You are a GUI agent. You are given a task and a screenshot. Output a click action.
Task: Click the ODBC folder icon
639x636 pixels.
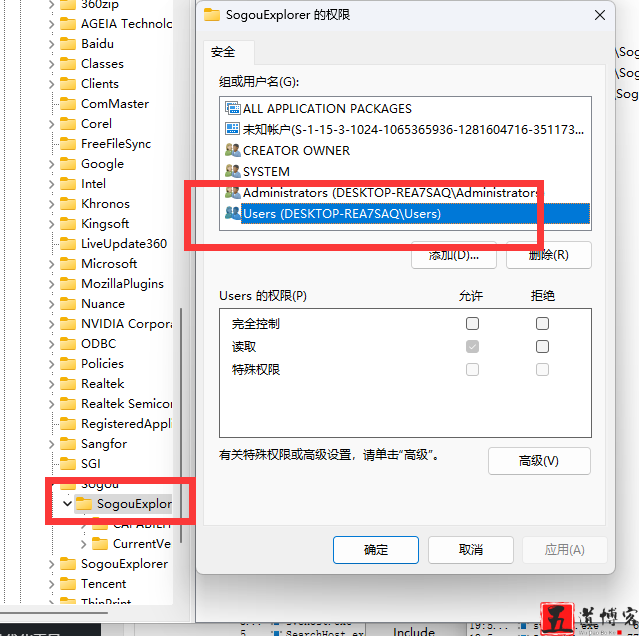[x=68, y=343]
